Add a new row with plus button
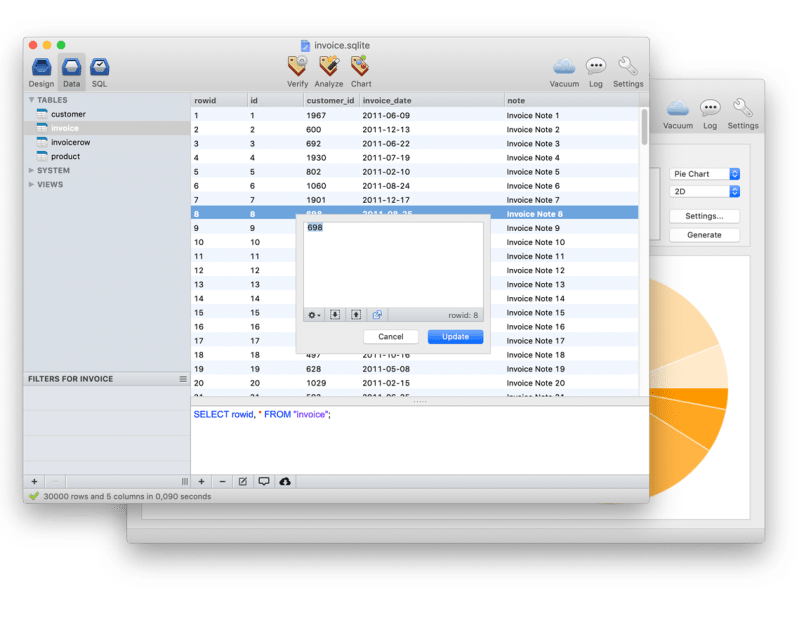This screenshot has width=799, height=632. (x=201, y=482)
